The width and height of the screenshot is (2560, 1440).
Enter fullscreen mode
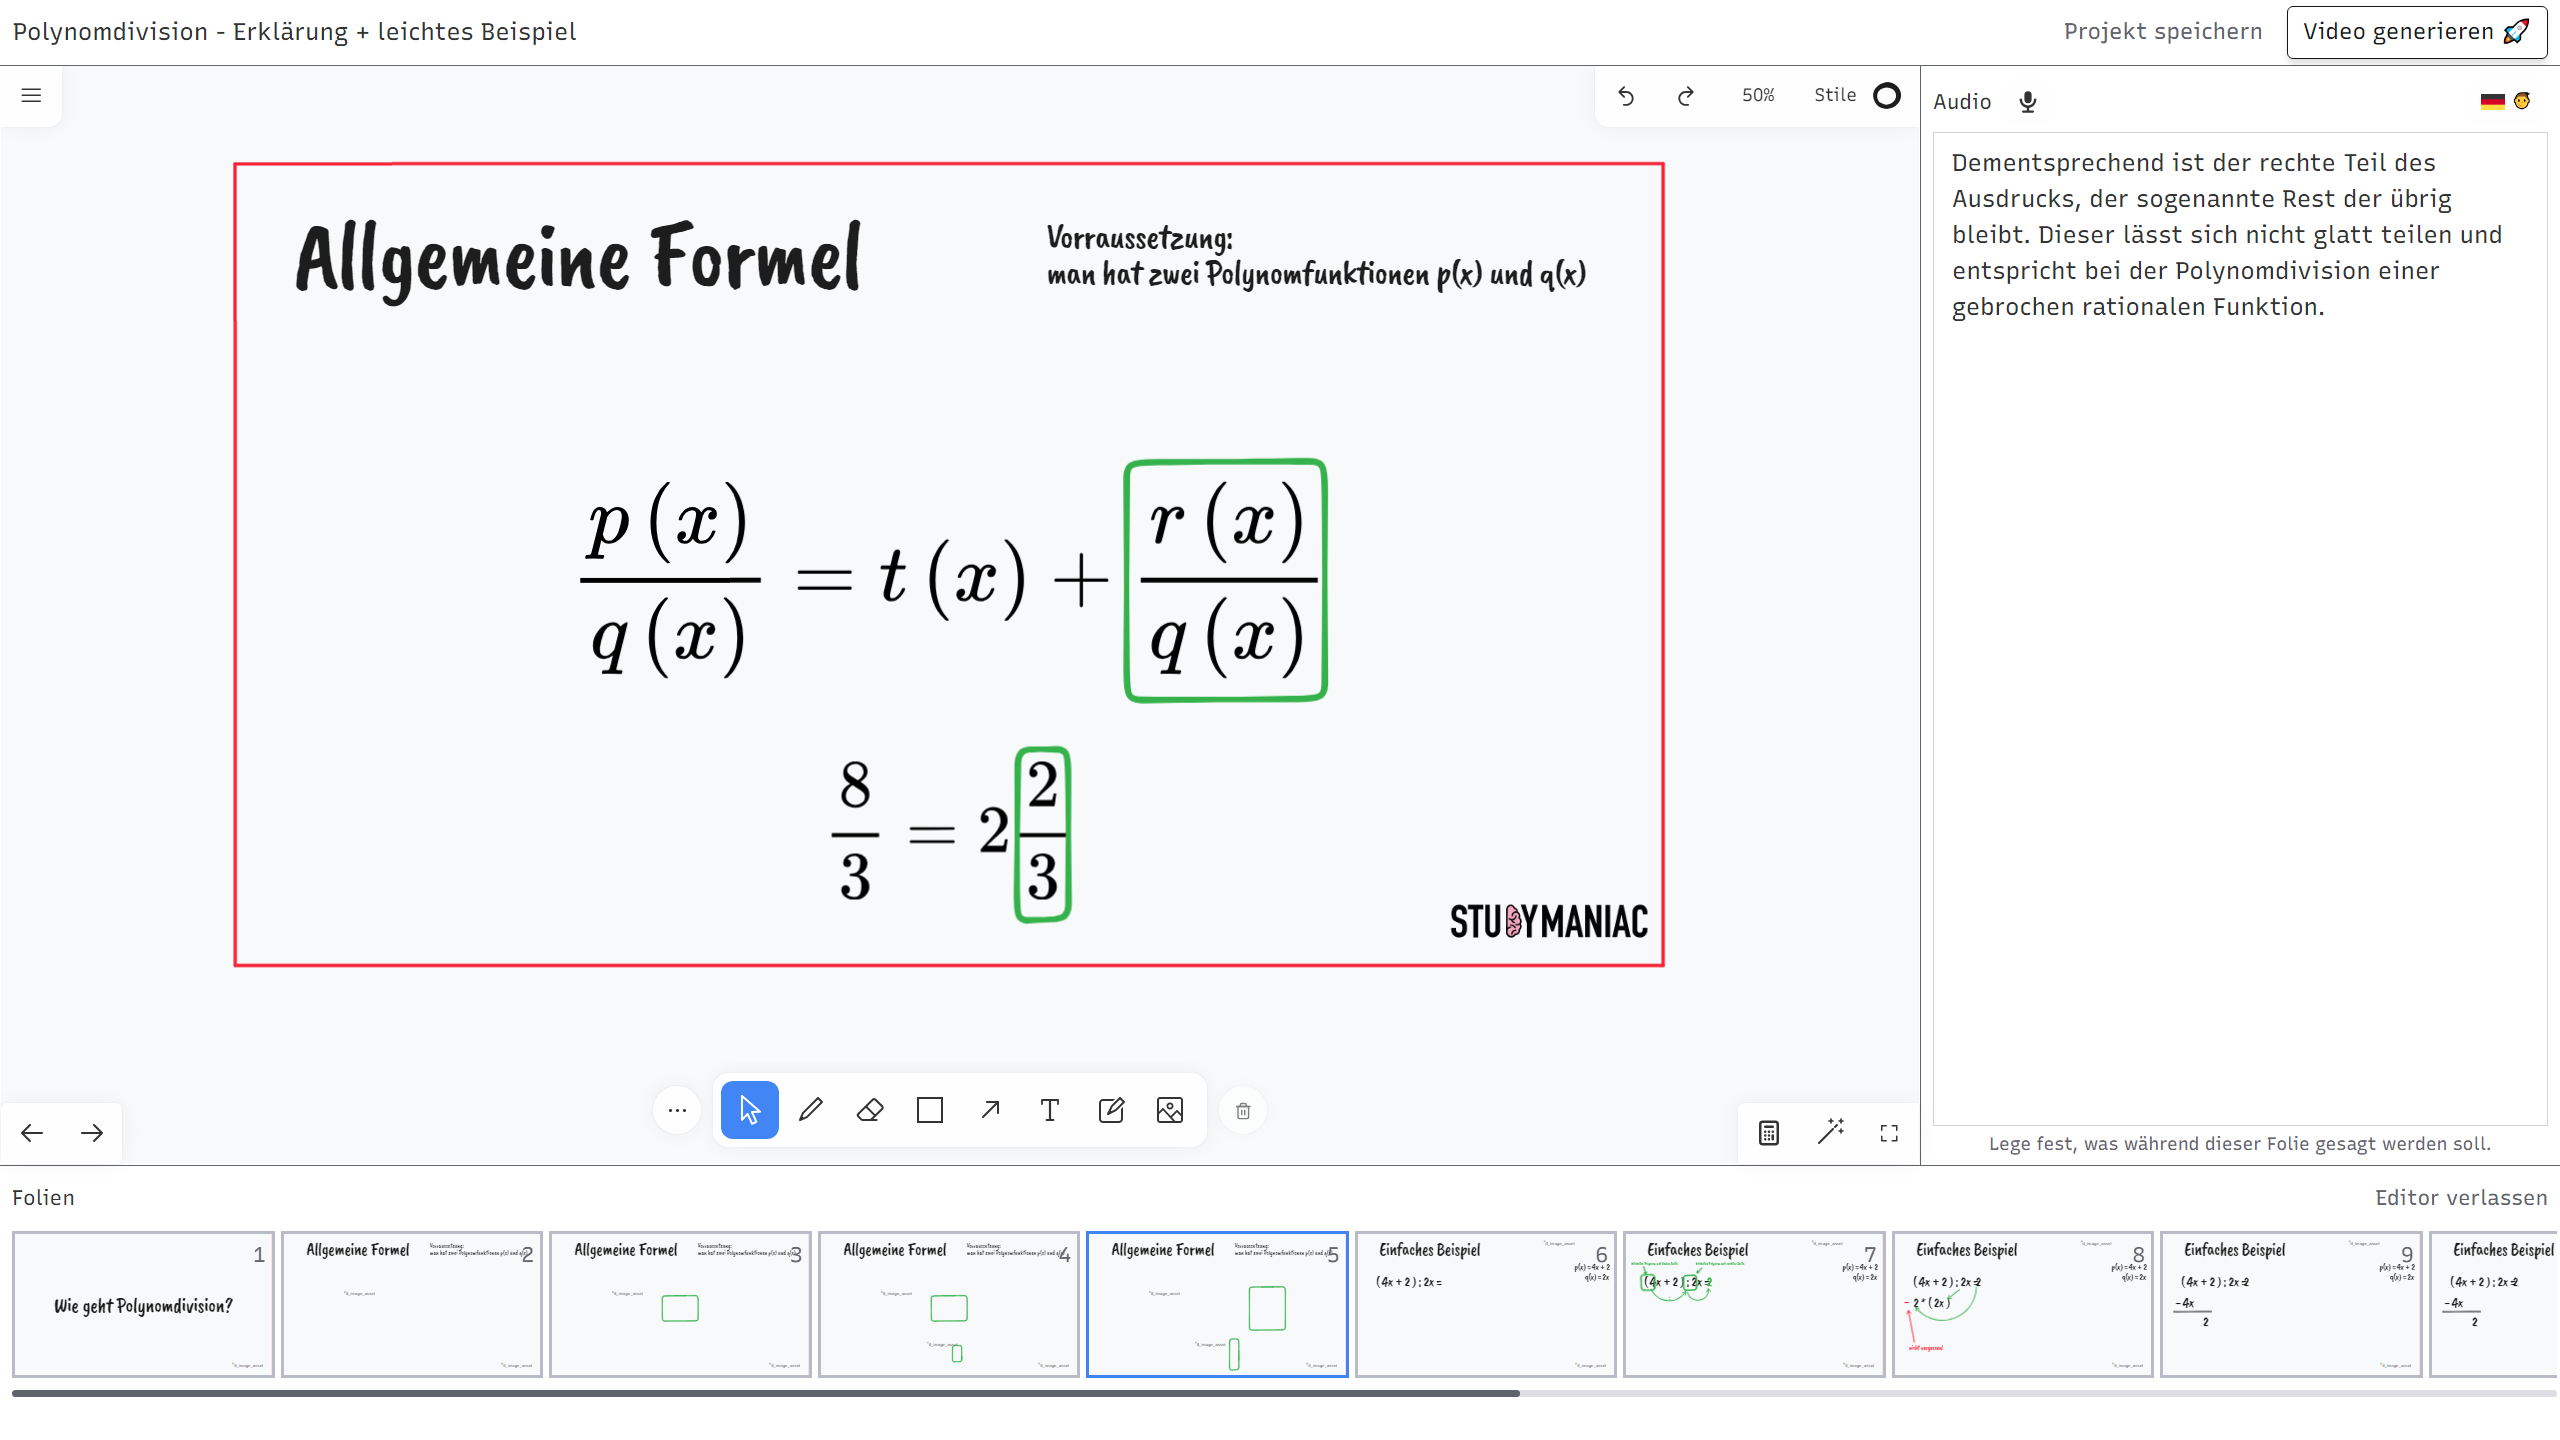[x=1889, y=1133]
